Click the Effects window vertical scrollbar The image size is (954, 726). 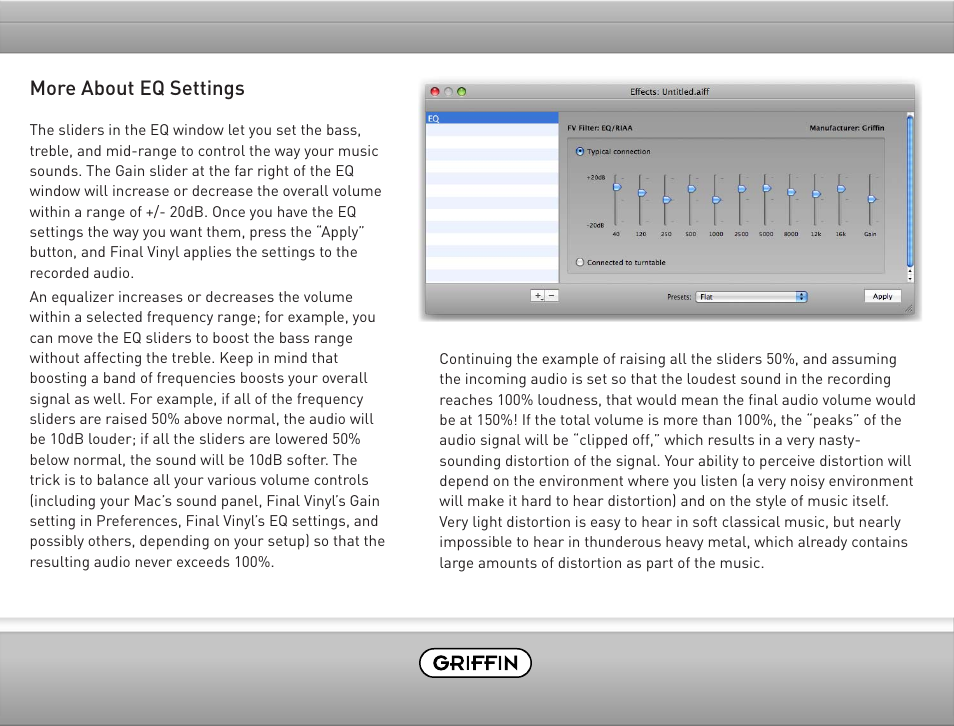pyautogui.click(x=910, y=192)
